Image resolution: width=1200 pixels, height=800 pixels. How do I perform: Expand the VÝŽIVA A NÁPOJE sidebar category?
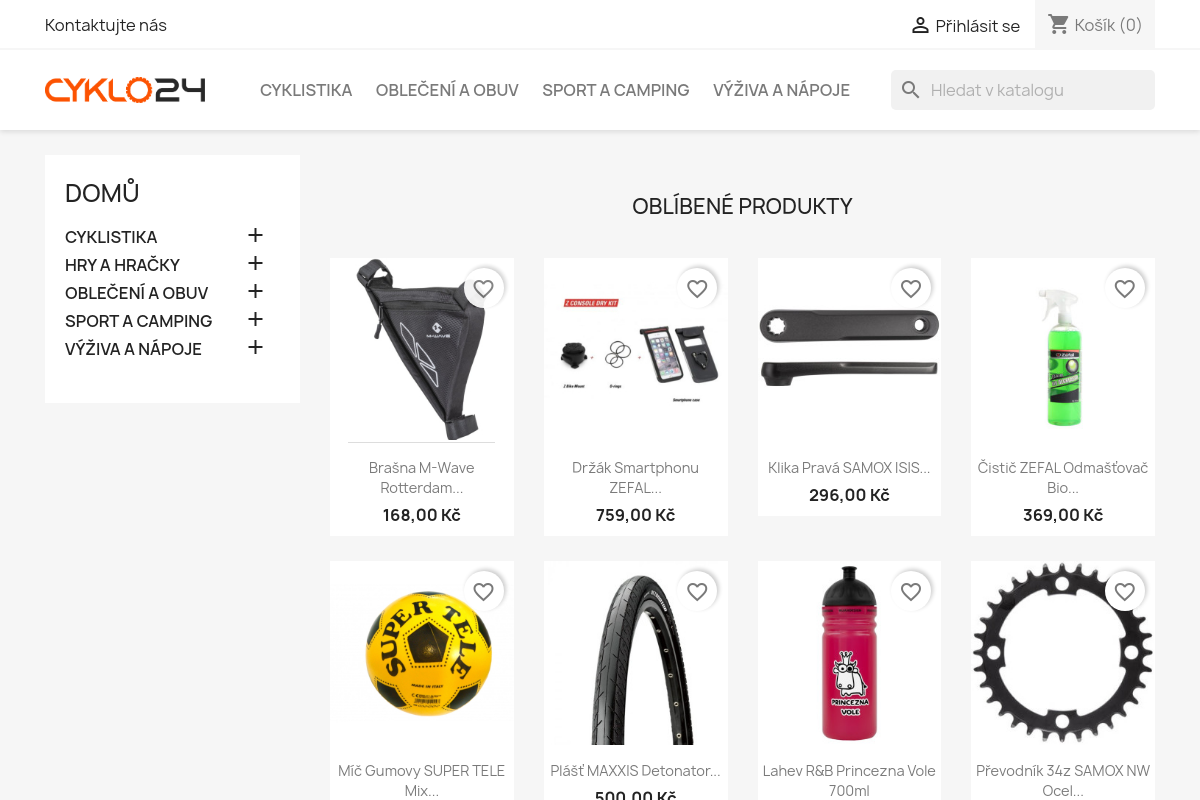click(x=255, y=348)
